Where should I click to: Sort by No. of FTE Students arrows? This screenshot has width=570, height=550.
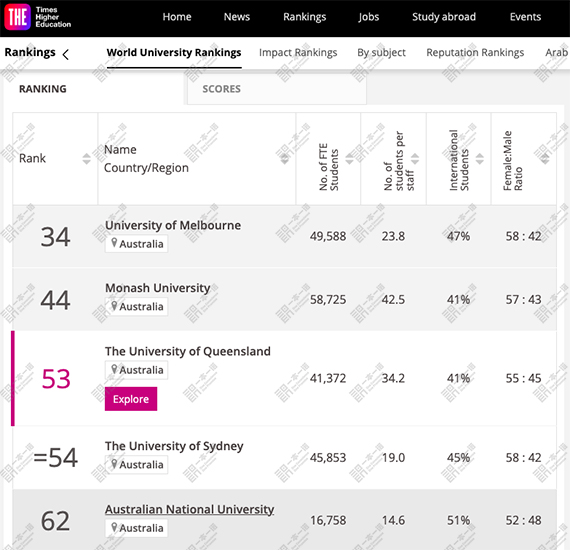point(349,158)
